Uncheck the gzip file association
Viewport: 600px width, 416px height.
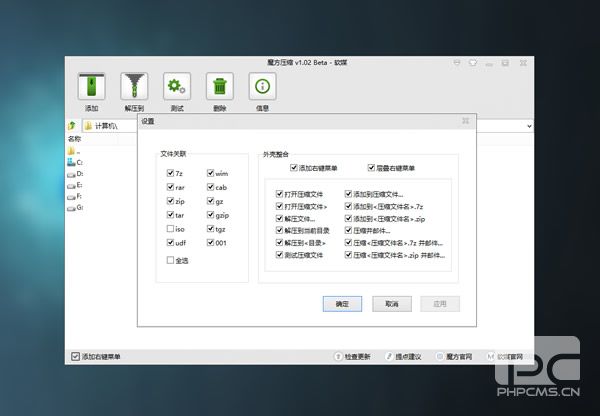coord(210,215)
